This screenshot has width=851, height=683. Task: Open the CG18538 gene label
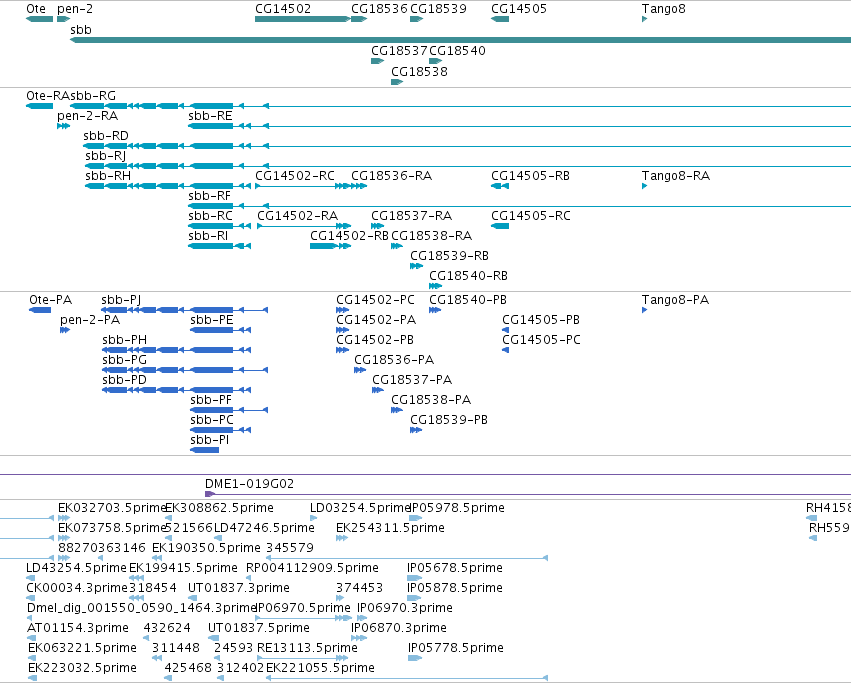click(x=420, y=72)
